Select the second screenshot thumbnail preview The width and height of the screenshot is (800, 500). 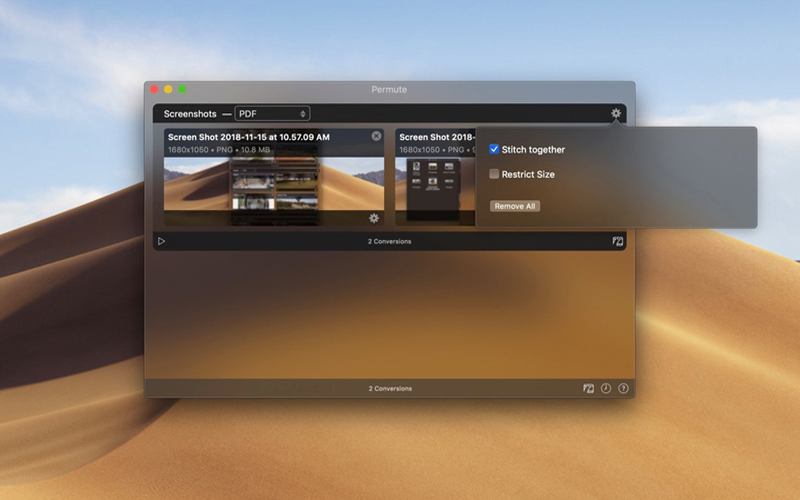click(x=435, y=184)
